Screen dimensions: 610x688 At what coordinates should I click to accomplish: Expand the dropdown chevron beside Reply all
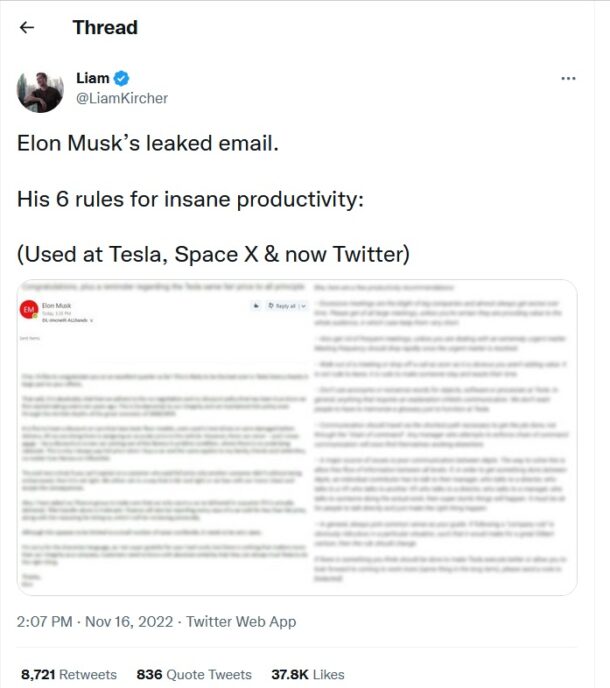point(303,306)
